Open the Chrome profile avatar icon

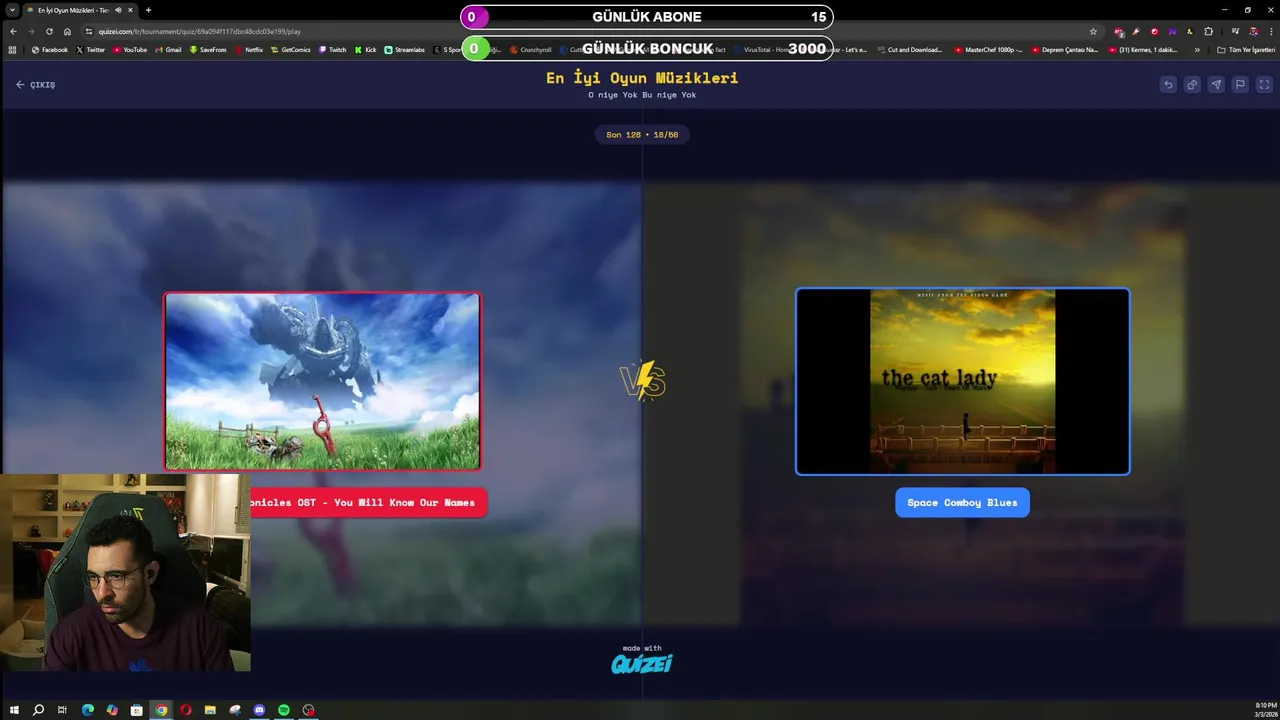click(1253, 31)
